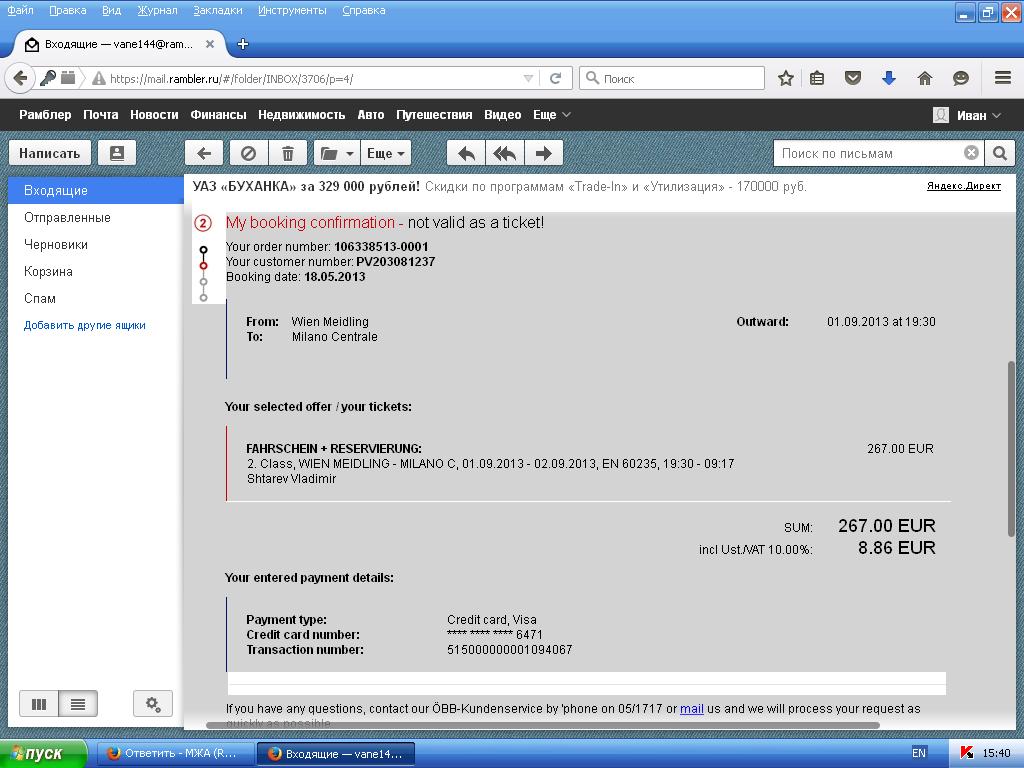Click the "Поиск по письмам" search field
Image resolution: width=1024 pixels, height=768 pixels.
click(866, 153)
